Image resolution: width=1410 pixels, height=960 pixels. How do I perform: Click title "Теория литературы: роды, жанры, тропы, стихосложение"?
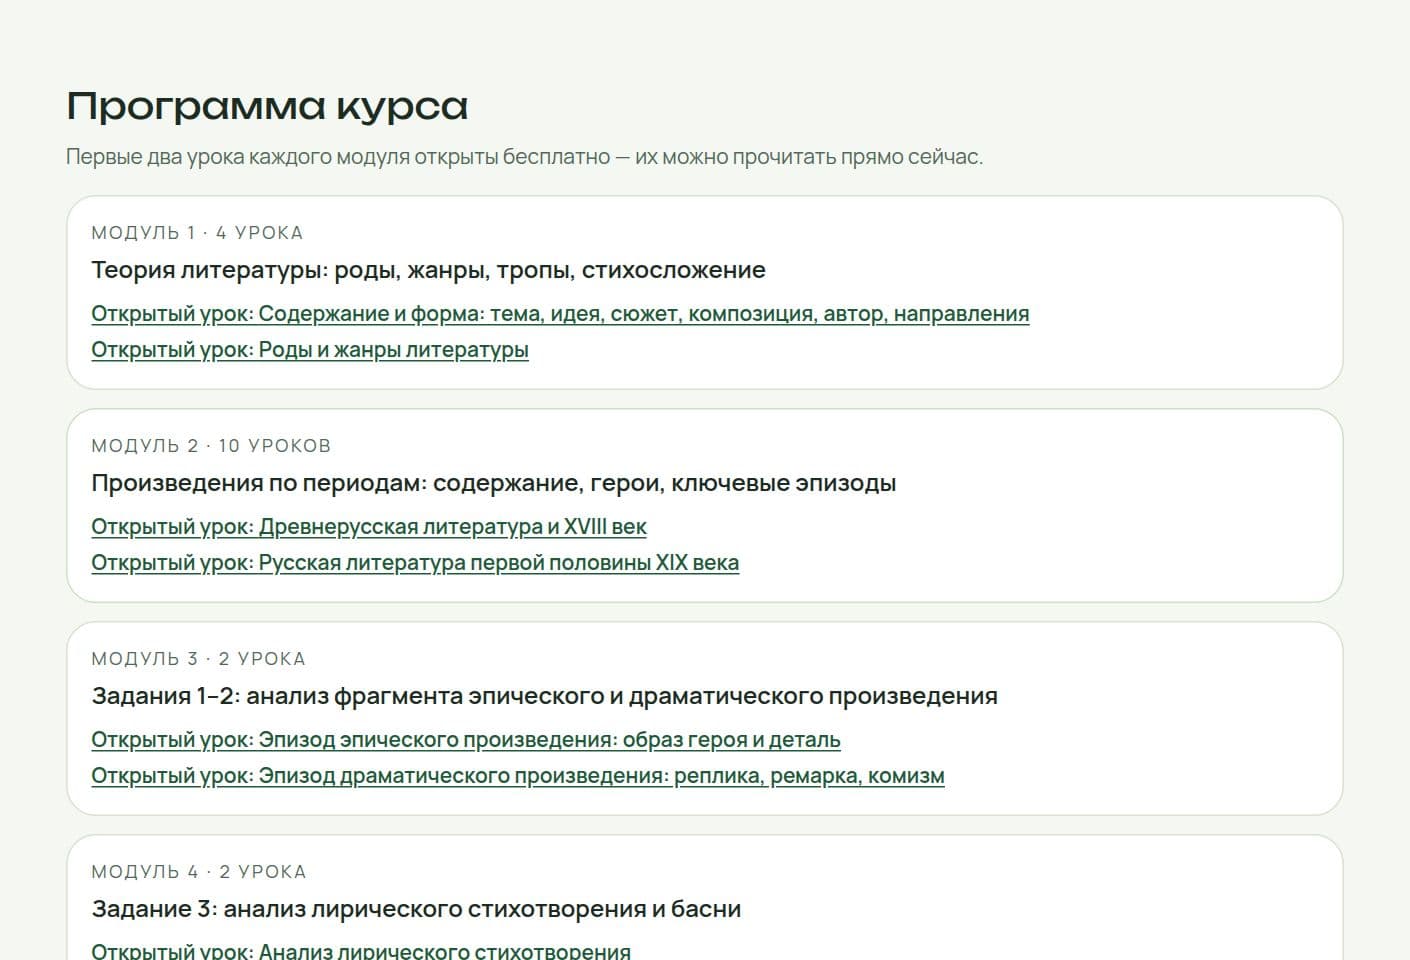click(428, 270)
